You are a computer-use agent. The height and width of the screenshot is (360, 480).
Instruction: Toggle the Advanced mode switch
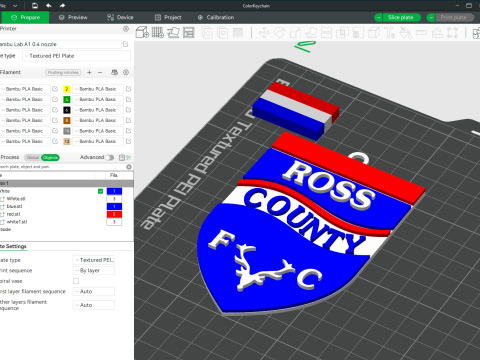[109, 157]
